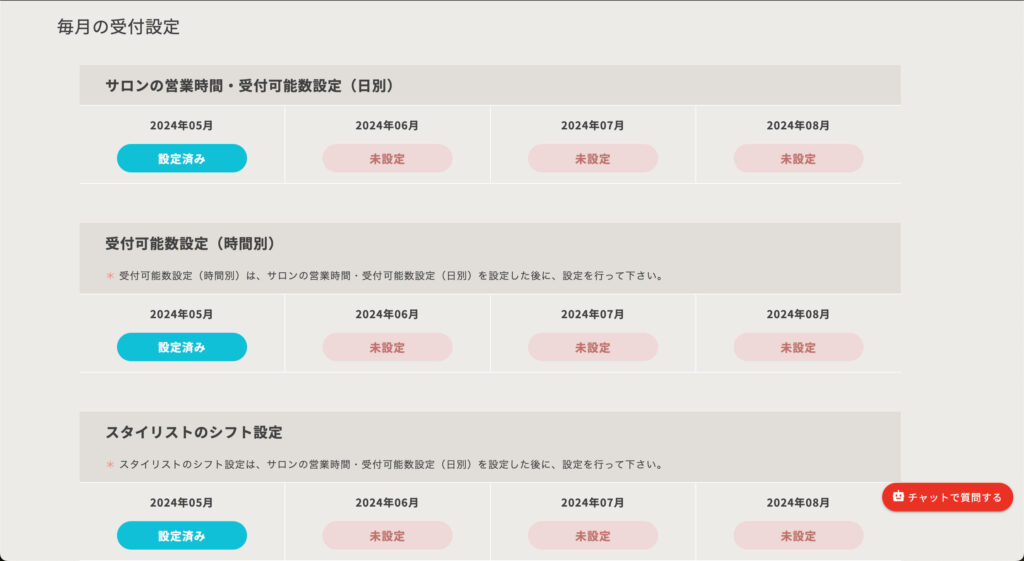
Task: Click 2024年08月 label in salon business hours row
Action: pyautogui.click(x=798, y=125)
